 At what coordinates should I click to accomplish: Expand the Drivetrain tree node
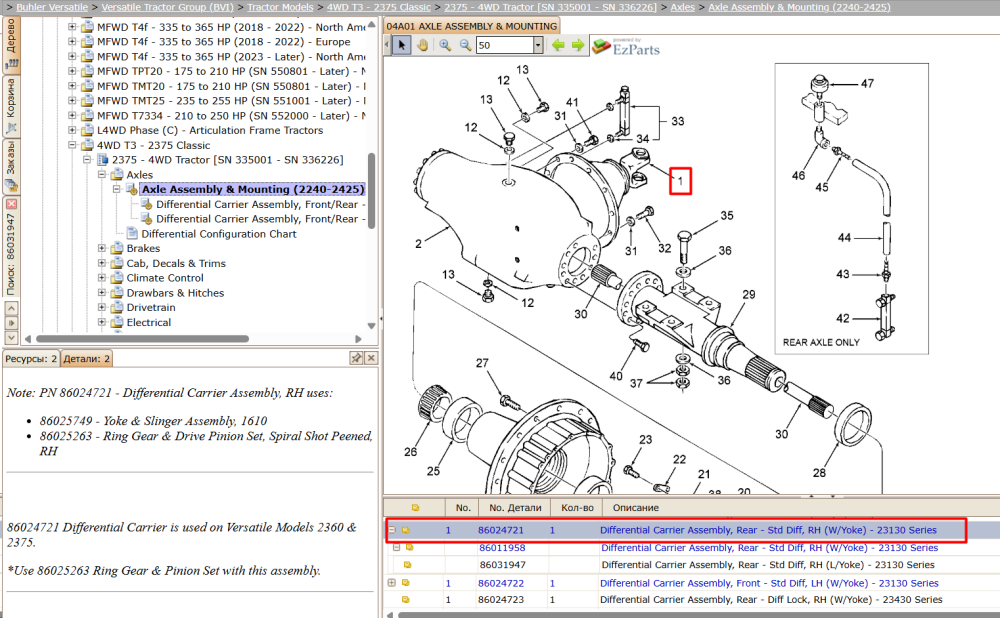[x=101, y=307]
